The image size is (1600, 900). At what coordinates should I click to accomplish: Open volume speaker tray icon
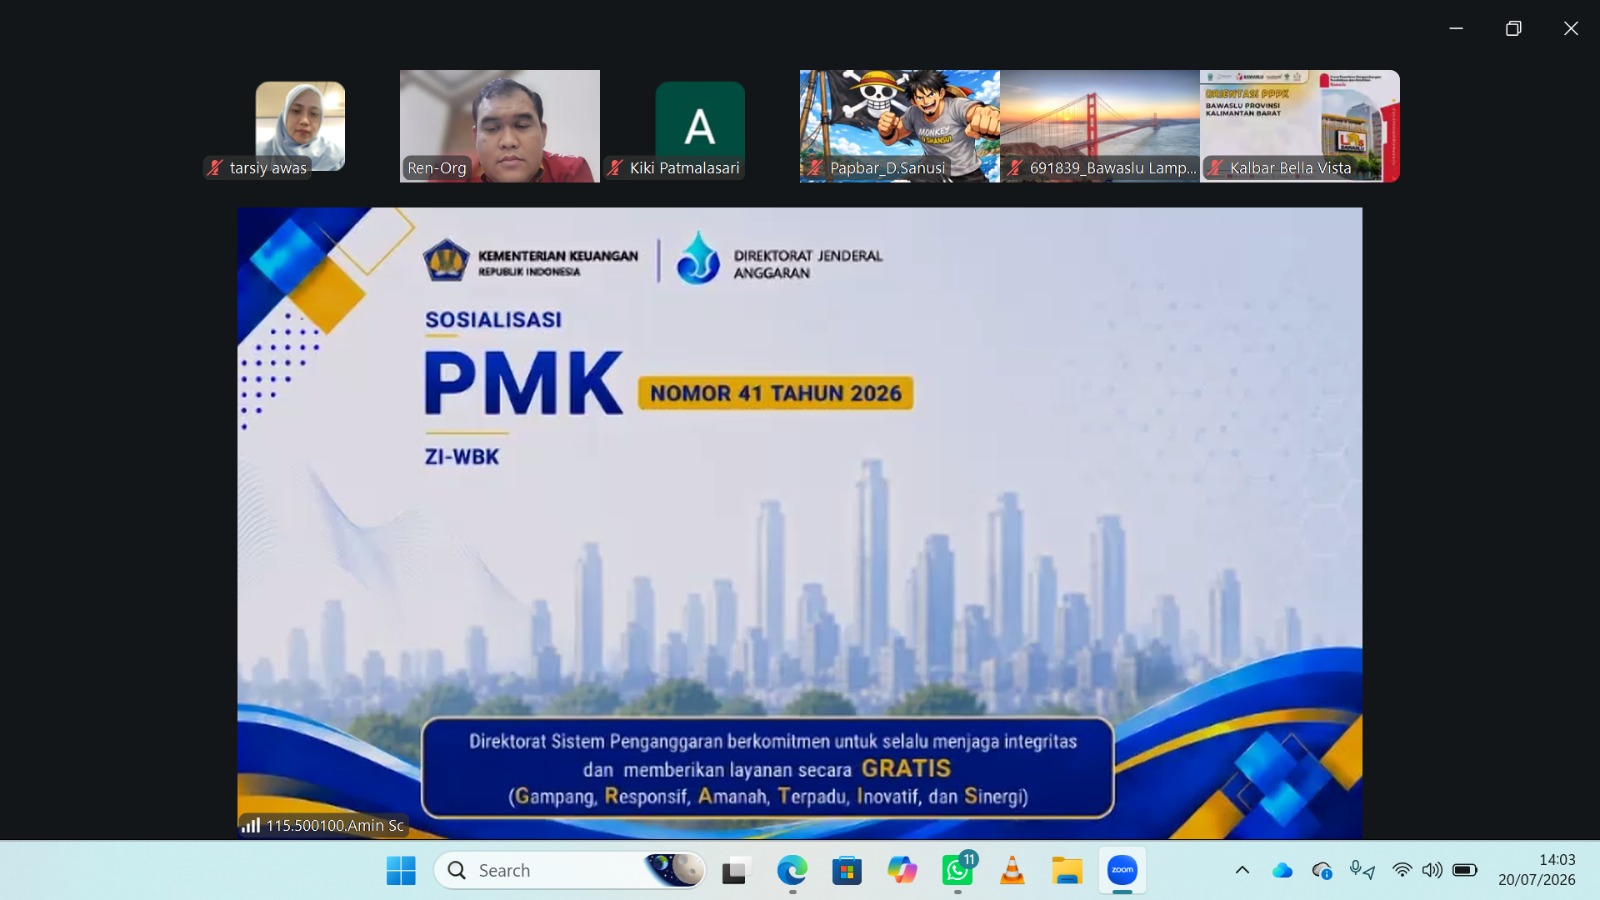pyautogui.click(x=1432, y=870)
